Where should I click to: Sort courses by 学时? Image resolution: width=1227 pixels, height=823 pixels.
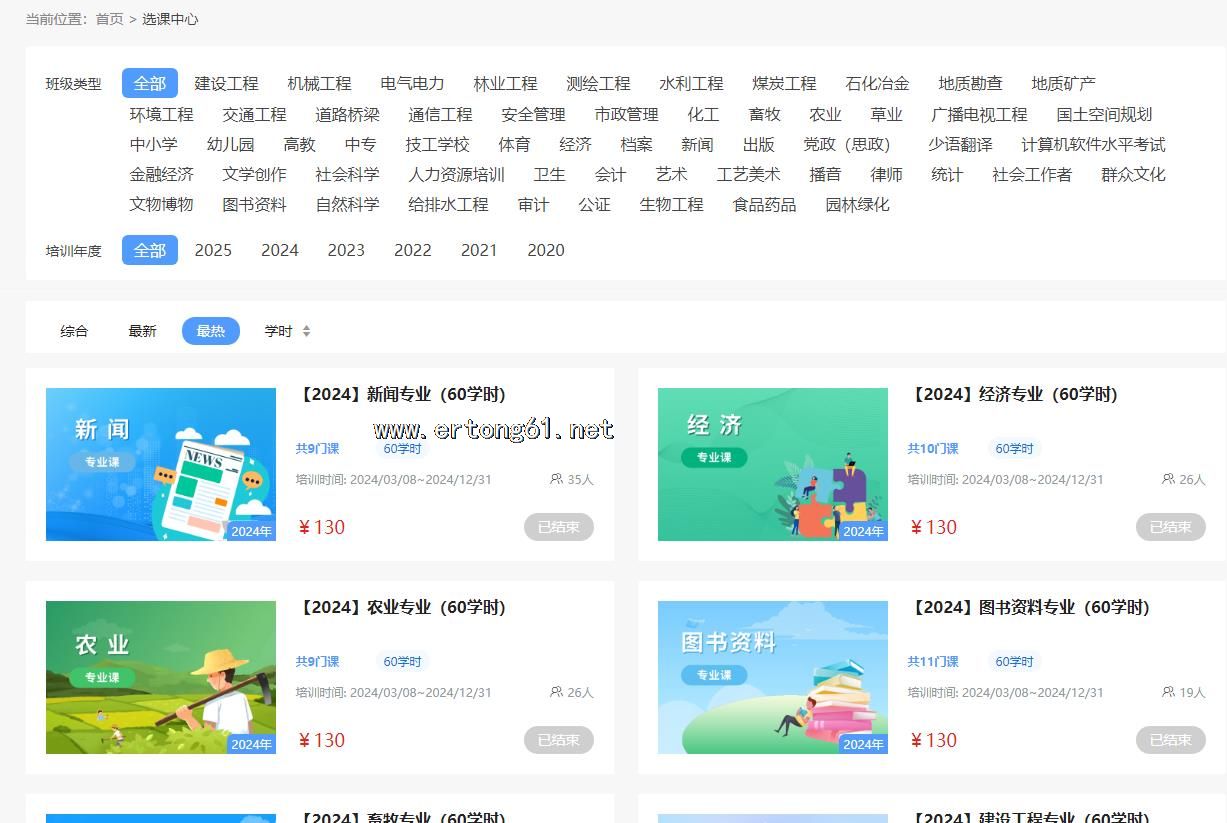tap(278, 331)
